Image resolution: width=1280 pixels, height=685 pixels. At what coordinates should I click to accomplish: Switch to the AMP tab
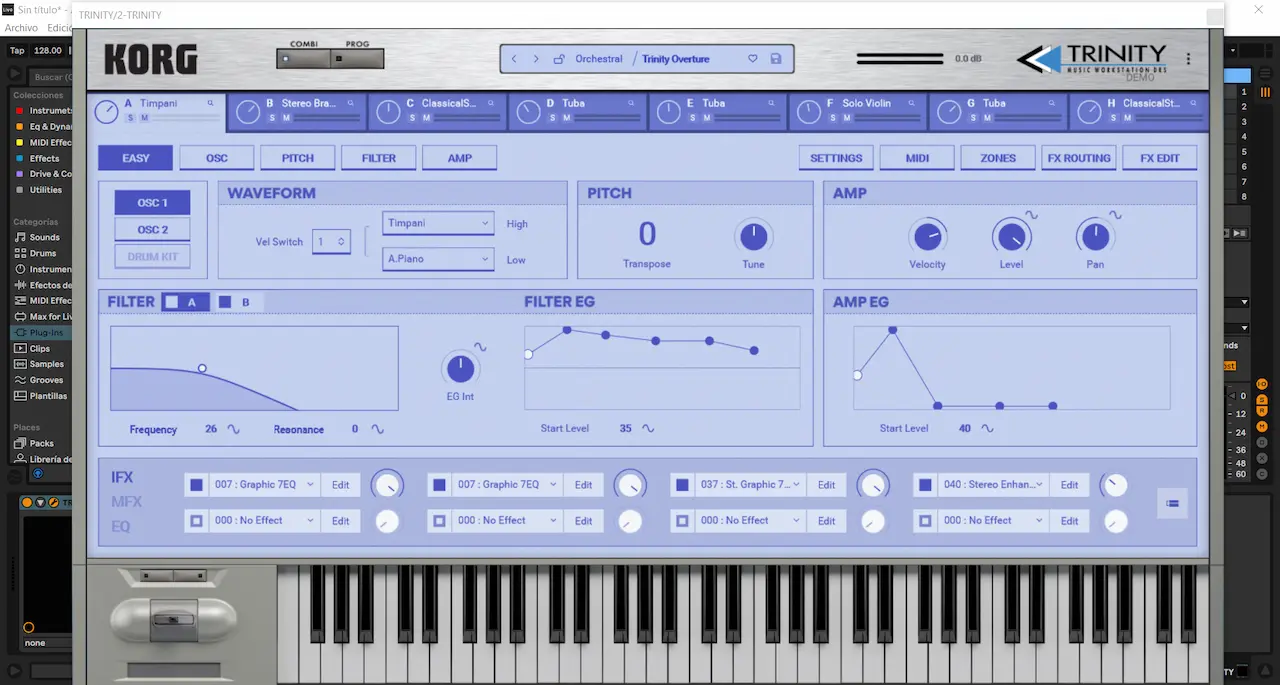pos(460,158)
